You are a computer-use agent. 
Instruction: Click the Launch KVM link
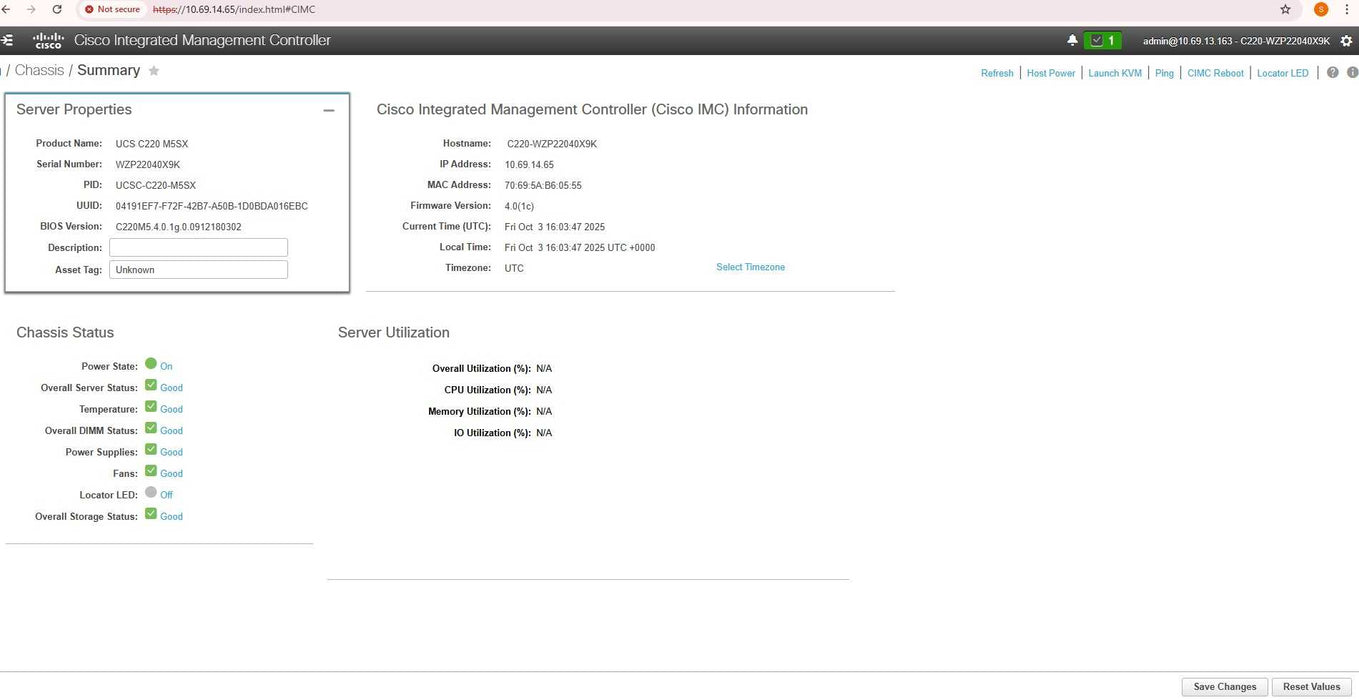(x=1114, y=73)
